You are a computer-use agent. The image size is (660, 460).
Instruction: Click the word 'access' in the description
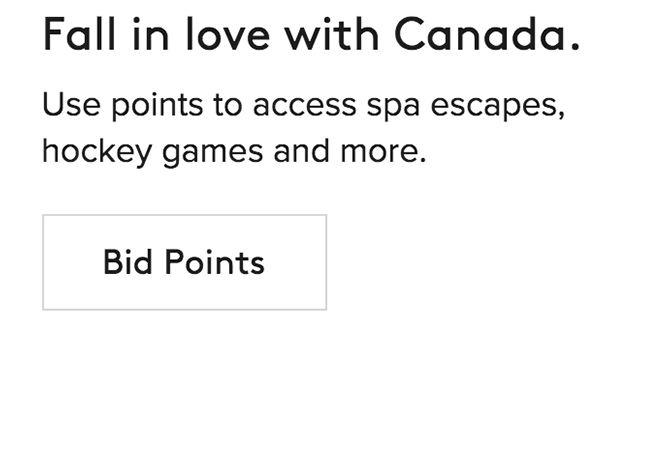click(x=302, y=105)
